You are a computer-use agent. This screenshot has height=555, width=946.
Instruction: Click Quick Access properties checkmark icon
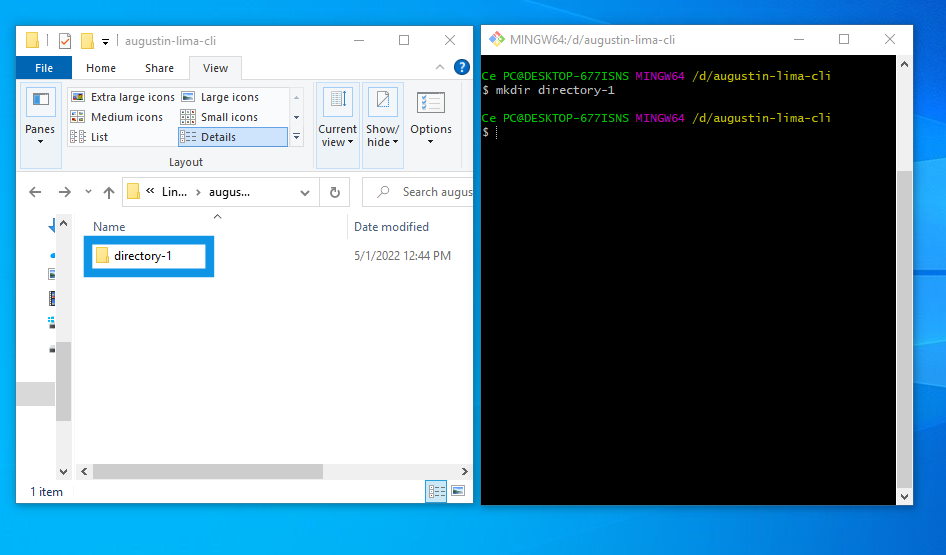pyautogui.click(x=65, y=41)
